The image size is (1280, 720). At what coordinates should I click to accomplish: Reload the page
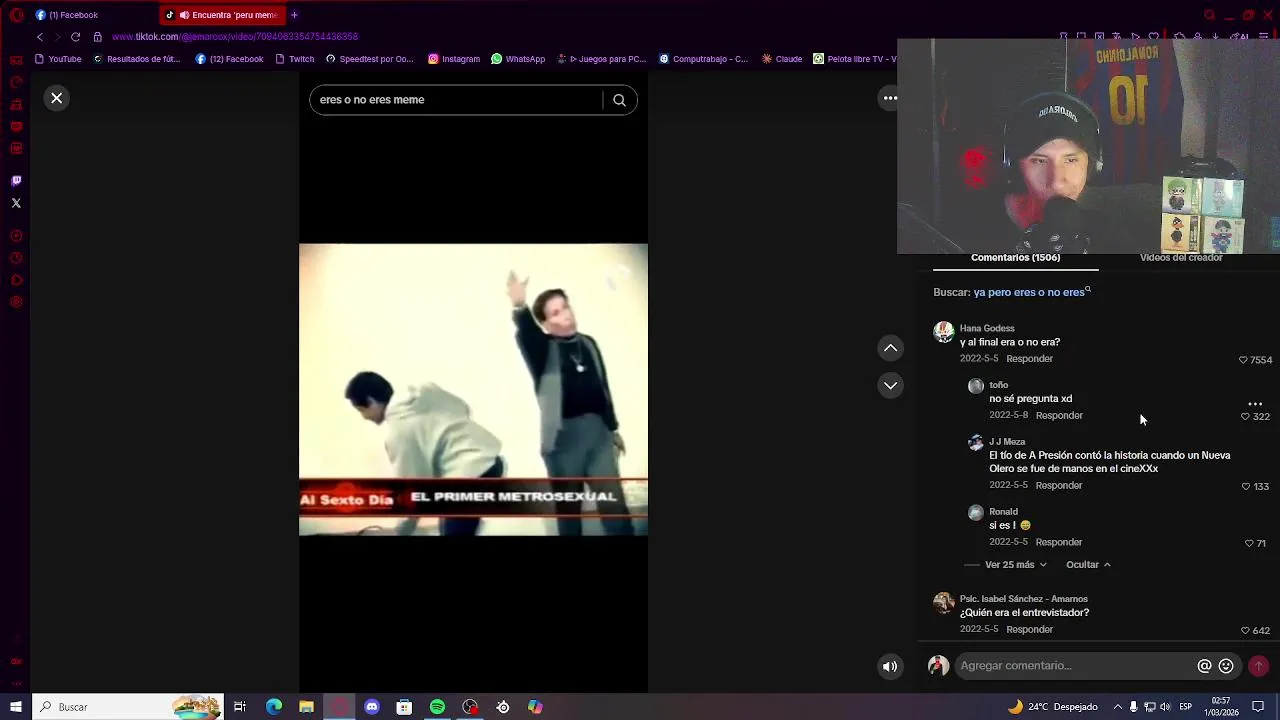[75, 37]
